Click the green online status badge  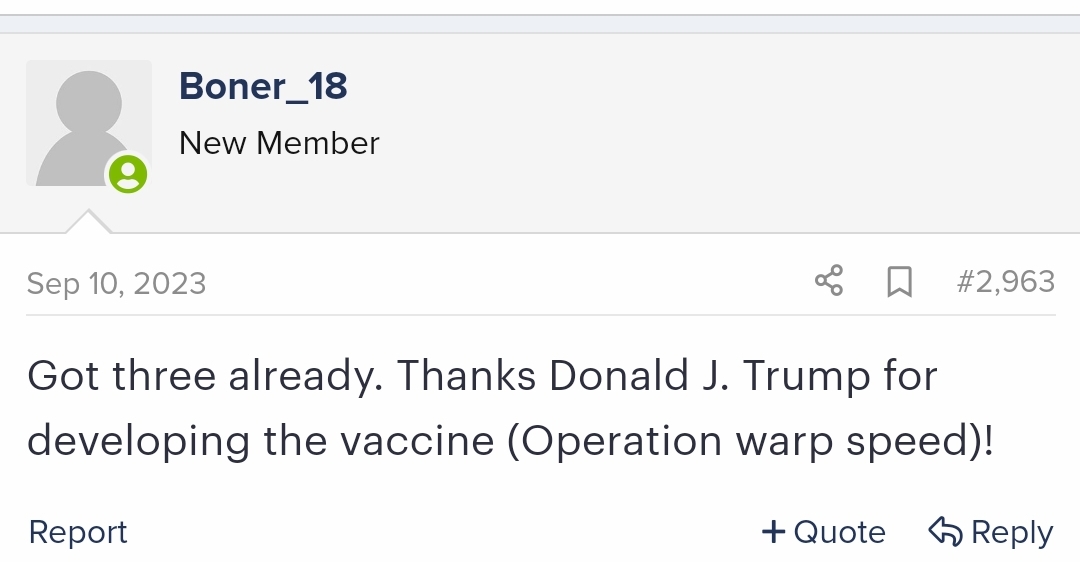click(128, 174)
